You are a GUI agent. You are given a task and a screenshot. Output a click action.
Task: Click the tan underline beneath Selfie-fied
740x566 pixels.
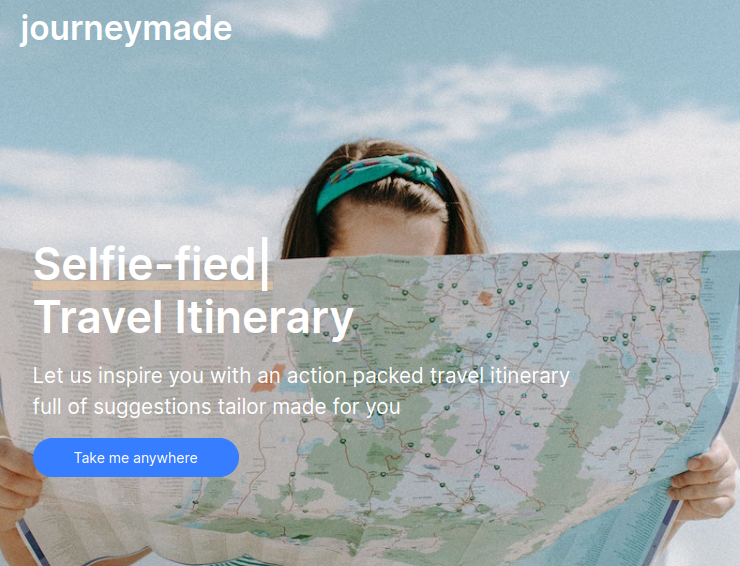point(152,285)
